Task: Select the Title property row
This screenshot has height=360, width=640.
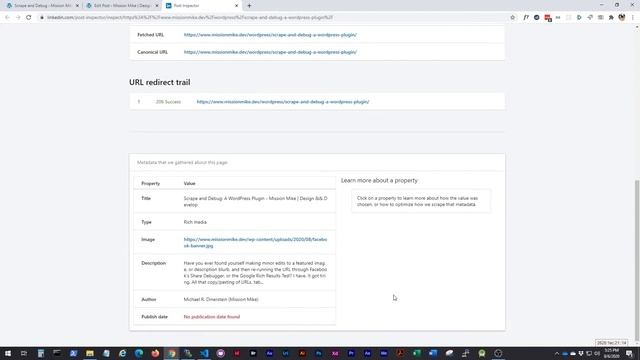Action: 235,202
